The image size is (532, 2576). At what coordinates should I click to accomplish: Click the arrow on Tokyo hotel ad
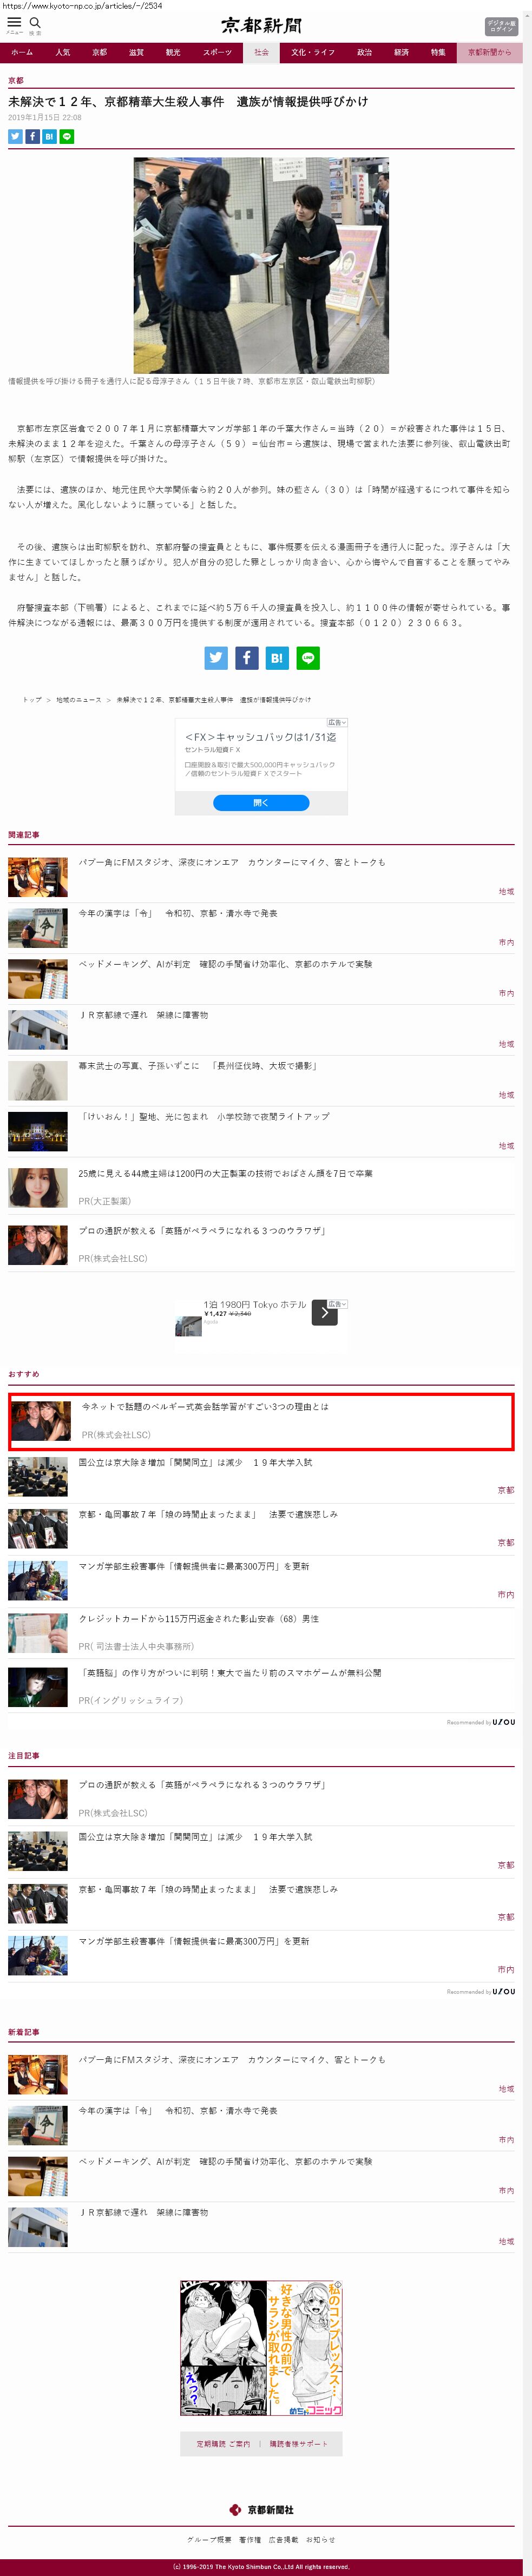click(x=325, y=1313)
